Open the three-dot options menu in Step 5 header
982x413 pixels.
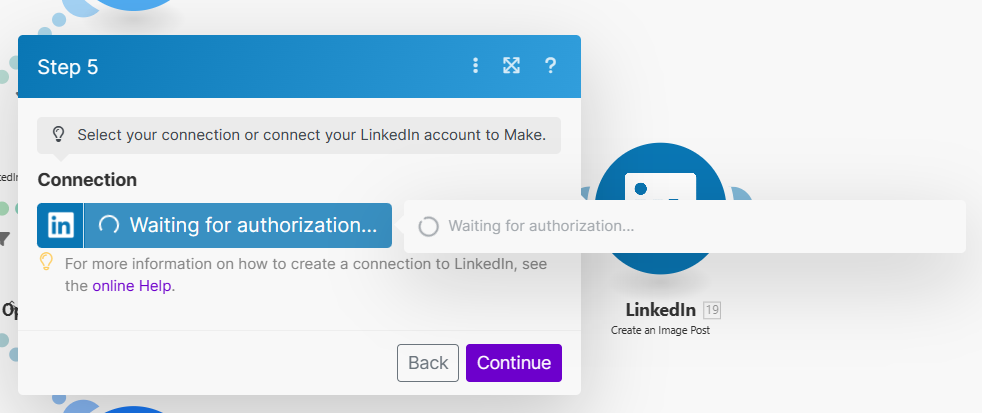coord(475,65)
